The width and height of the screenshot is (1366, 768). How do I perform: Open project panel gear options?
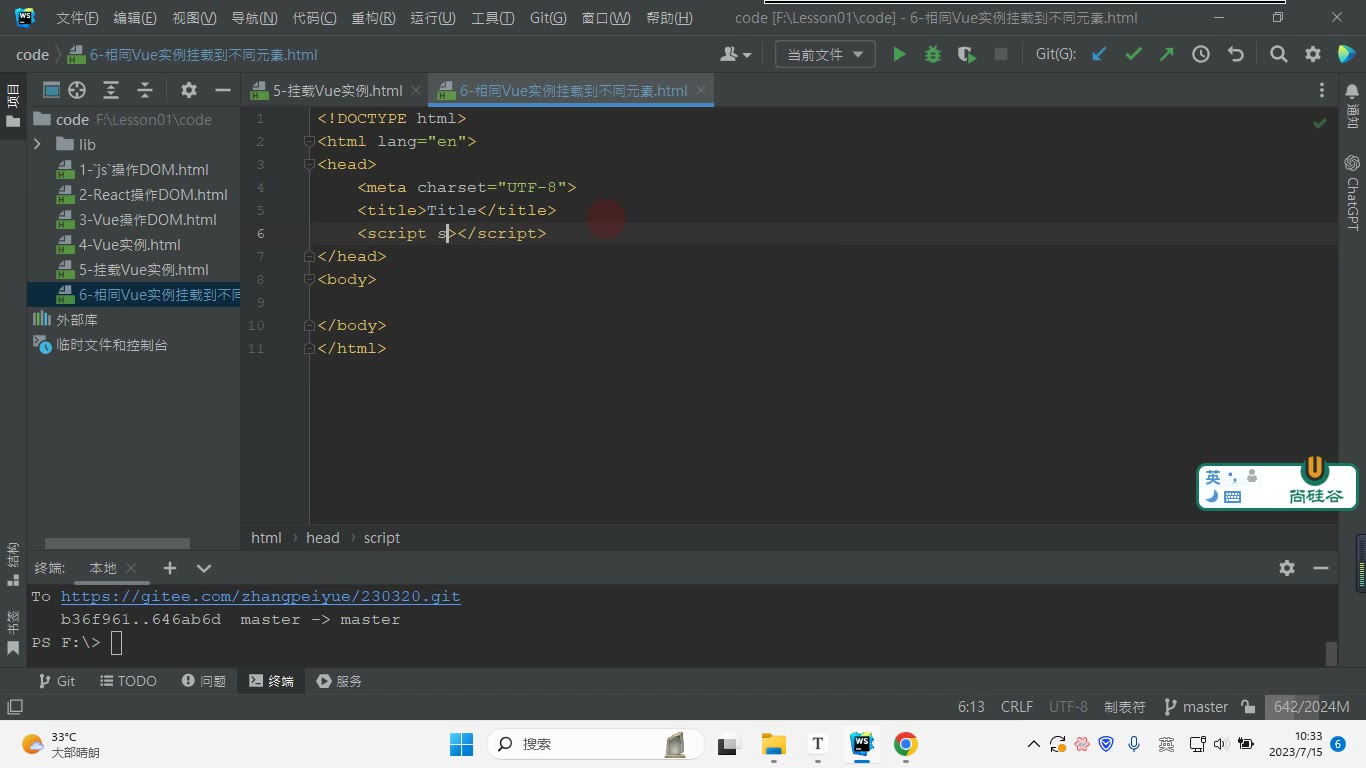point(189,90)
